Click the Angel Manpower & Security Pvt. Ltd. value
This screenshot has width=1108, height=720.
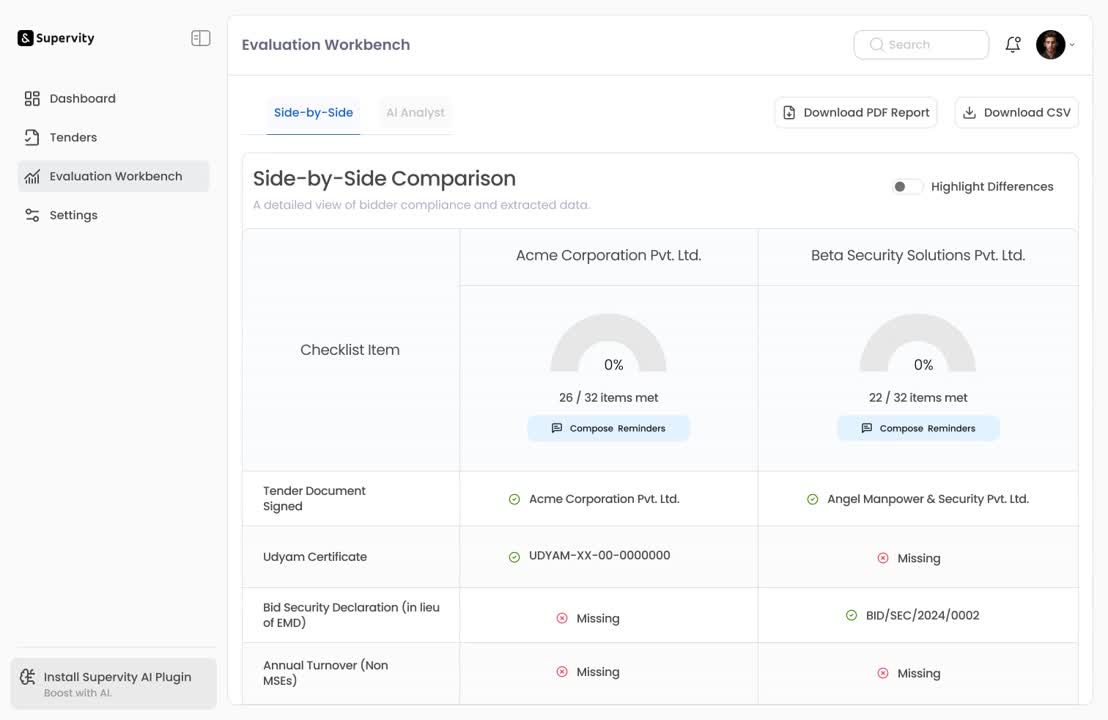(928, 499)
